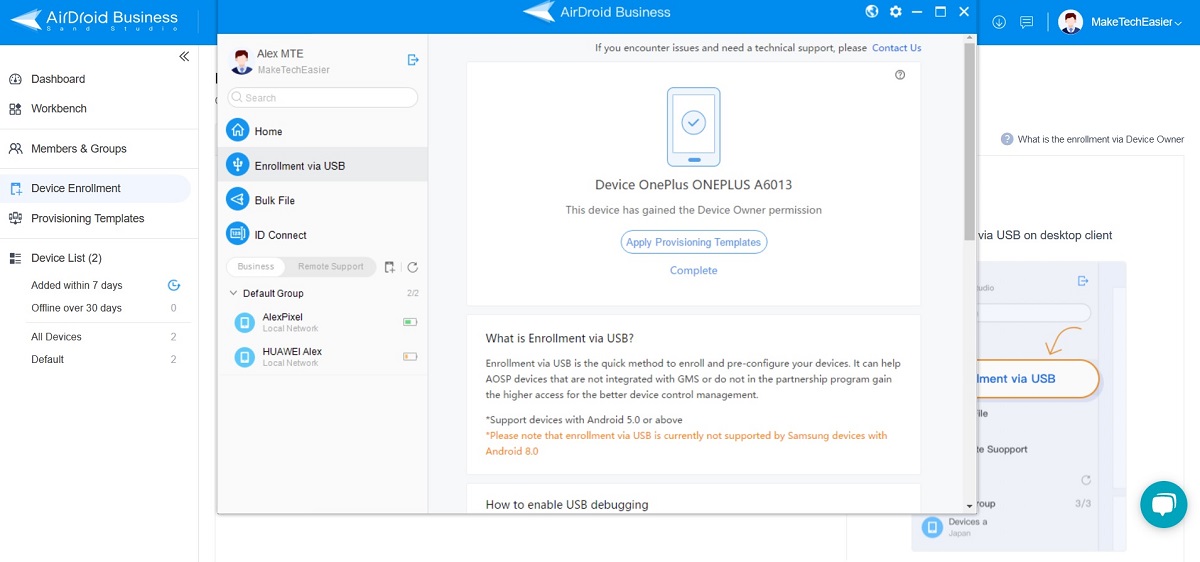Switch to Remote Support device tab
The height and width of the screenshot is (562, 1200).
pyautogui.click(x=330, y=267)
